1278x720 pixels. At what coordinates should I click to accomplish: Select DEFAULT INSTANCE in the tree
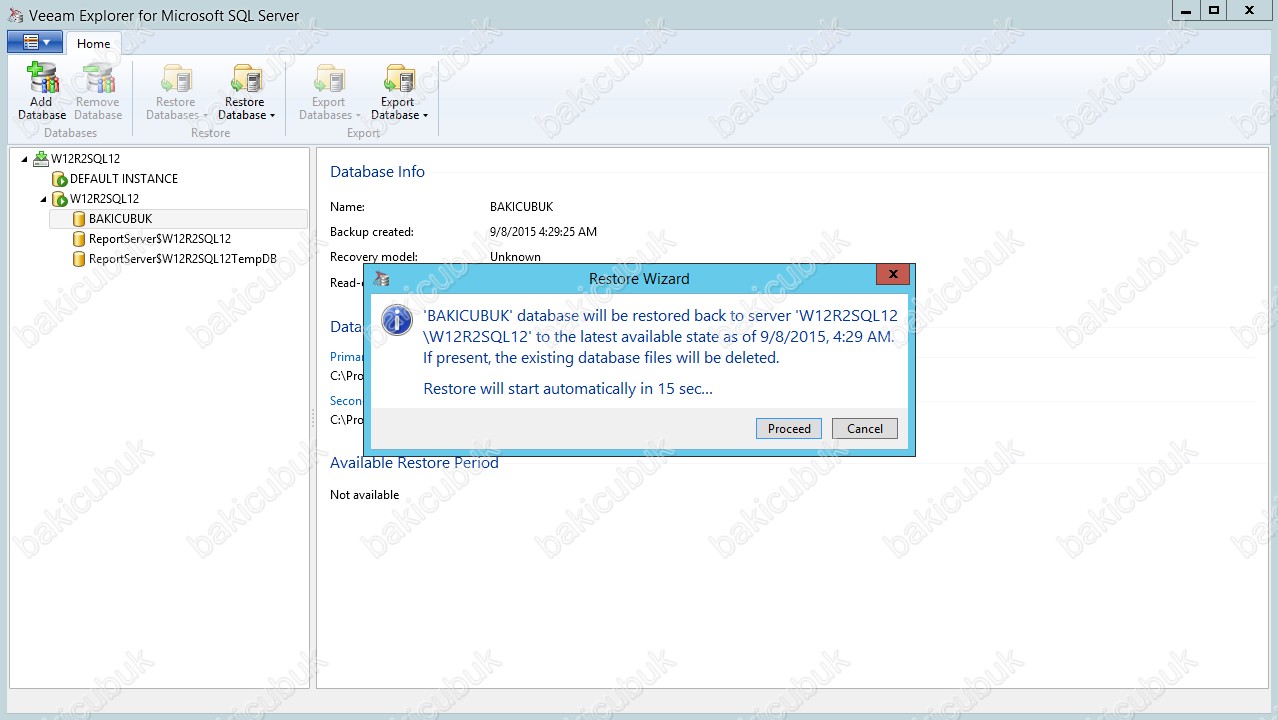tap(124, 179)
